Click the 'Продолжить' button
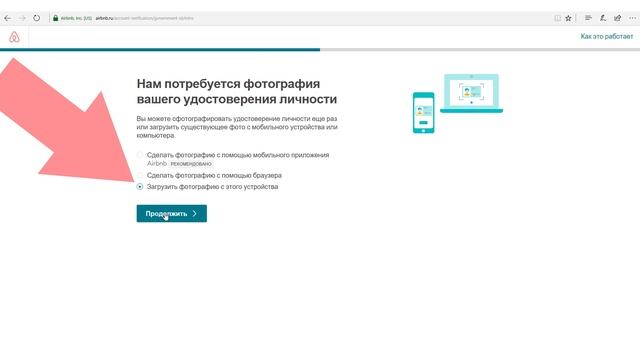Image resolution: width=640 pixels, height=360 pixels. click(171, 213)
